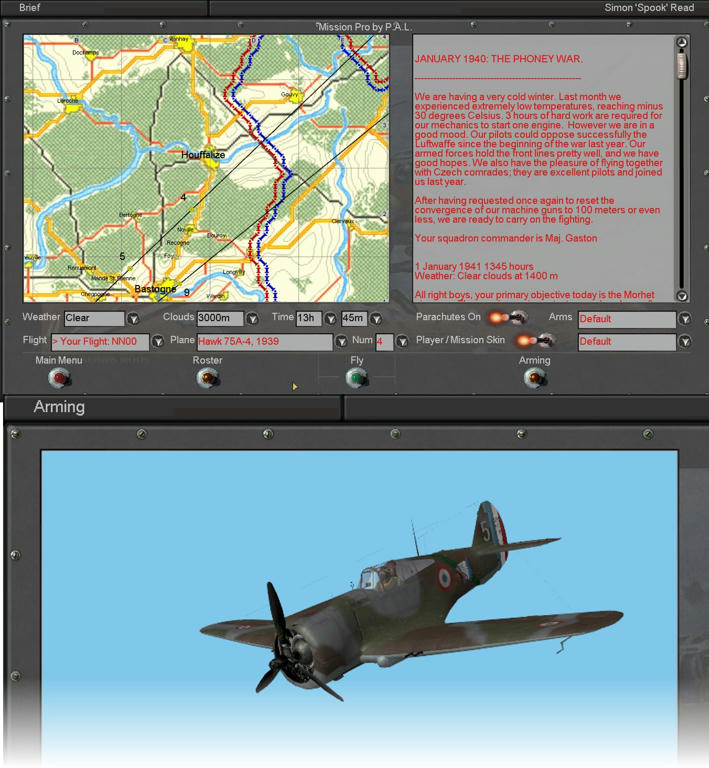The width and height of the screenshot is (709, 768).
Task: Open the Clouds height dropdown
Action: pyautogui.click(x=252, y=319)
